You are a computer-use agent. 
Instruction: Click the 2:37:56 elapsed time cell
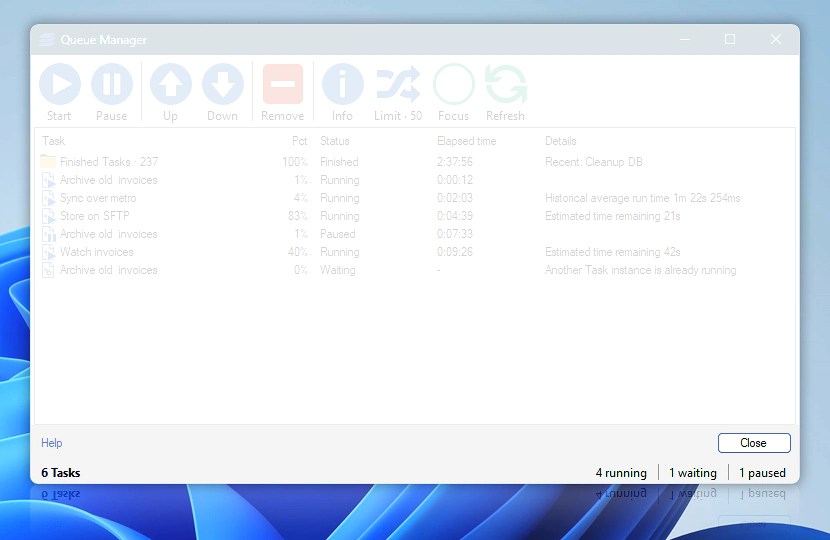pos(455,161)
